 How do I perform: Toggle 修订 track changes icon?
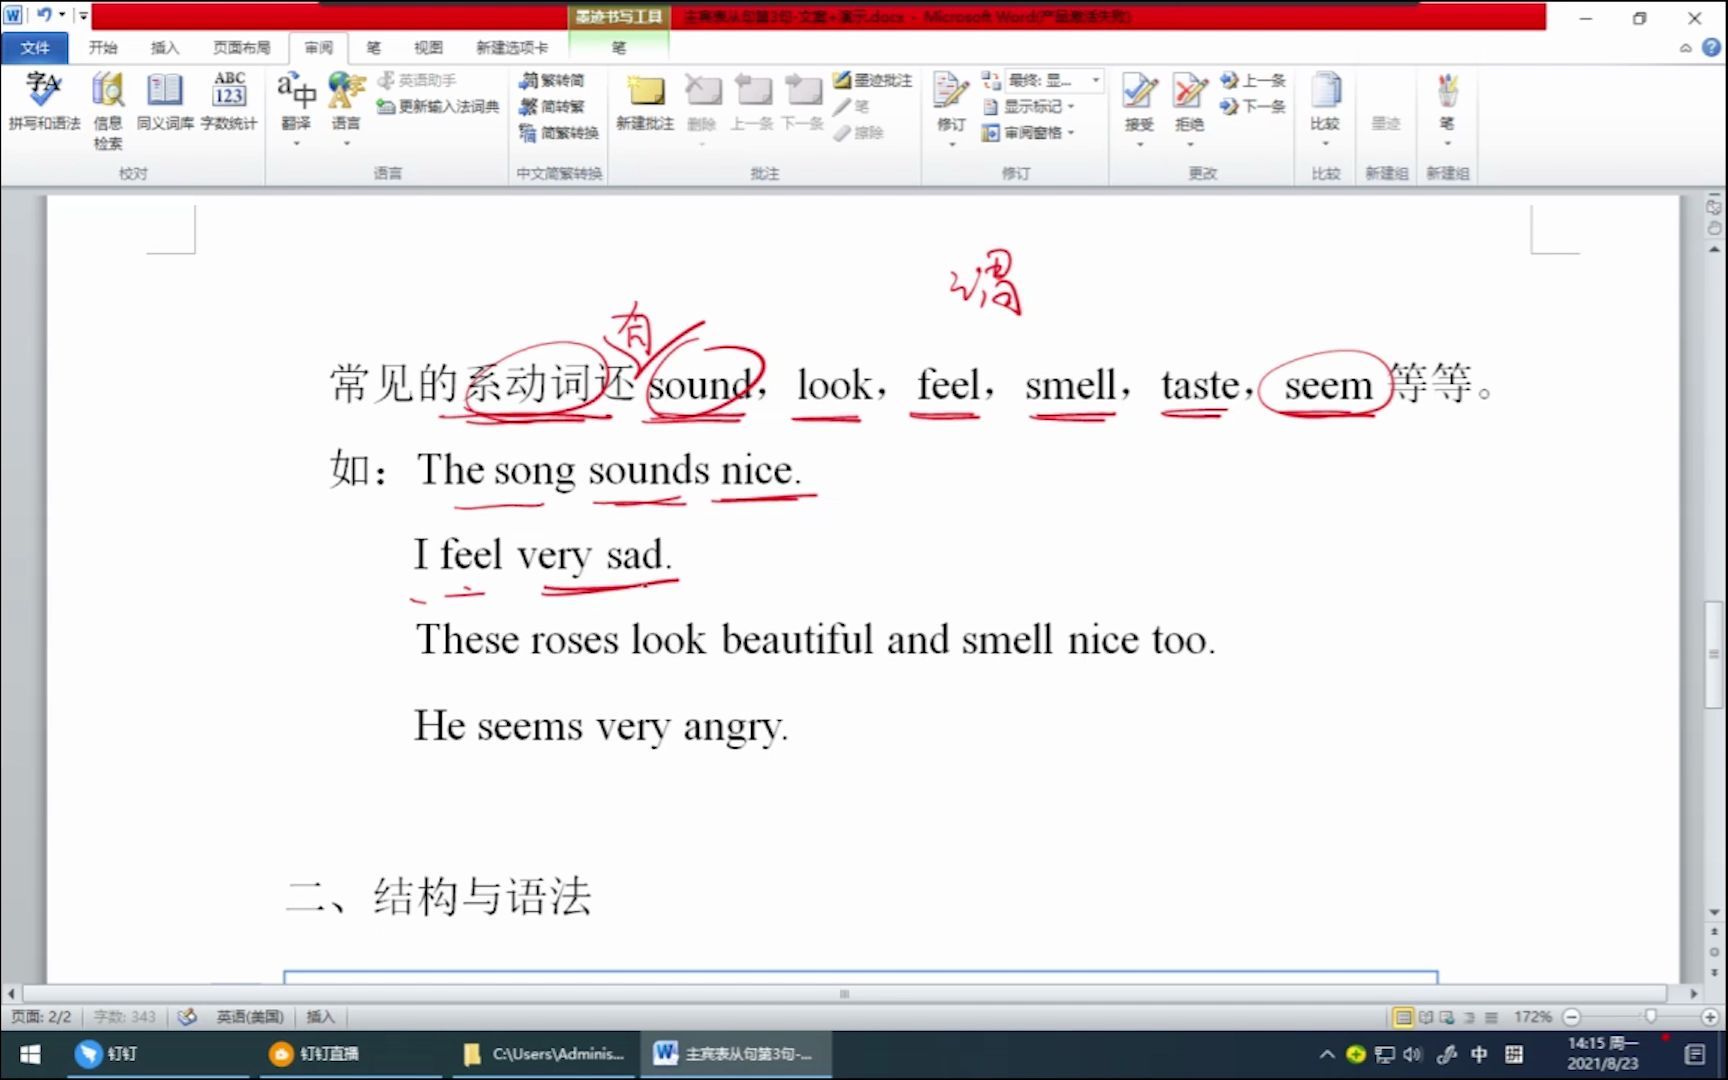click(x=951, y=92)
